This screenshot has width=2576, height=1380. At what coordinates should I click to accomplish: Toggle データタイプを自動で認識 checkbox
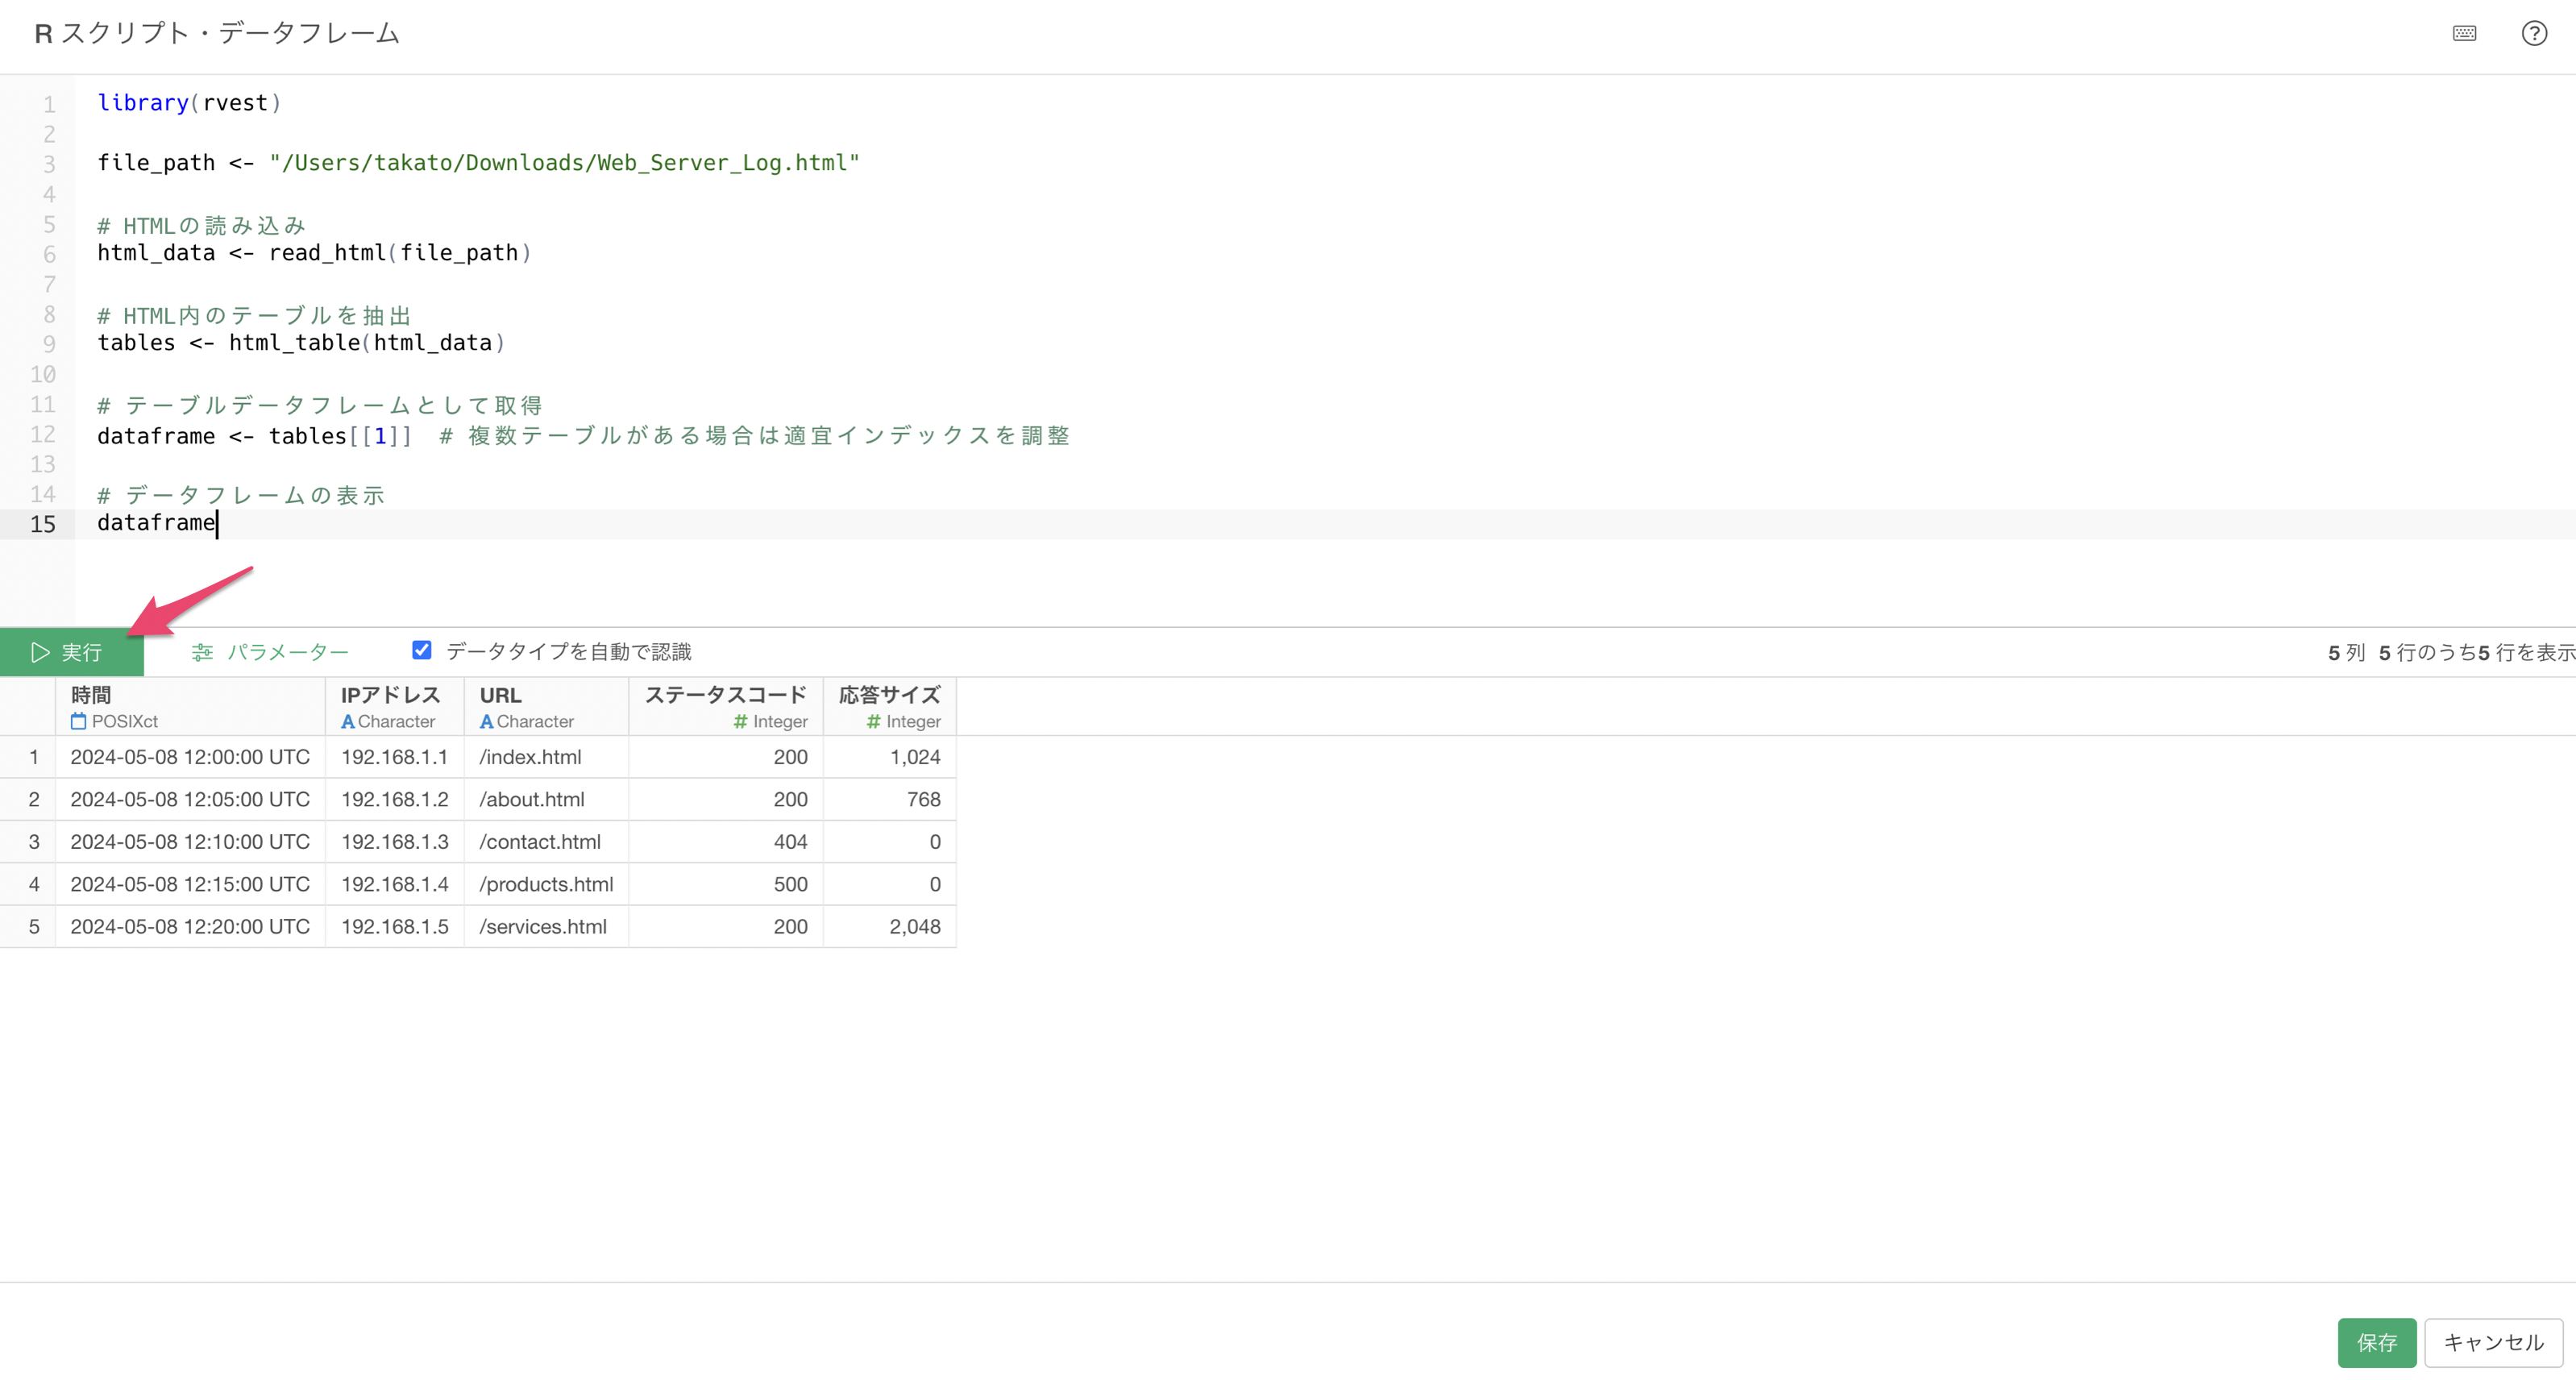tap(422, 651)
